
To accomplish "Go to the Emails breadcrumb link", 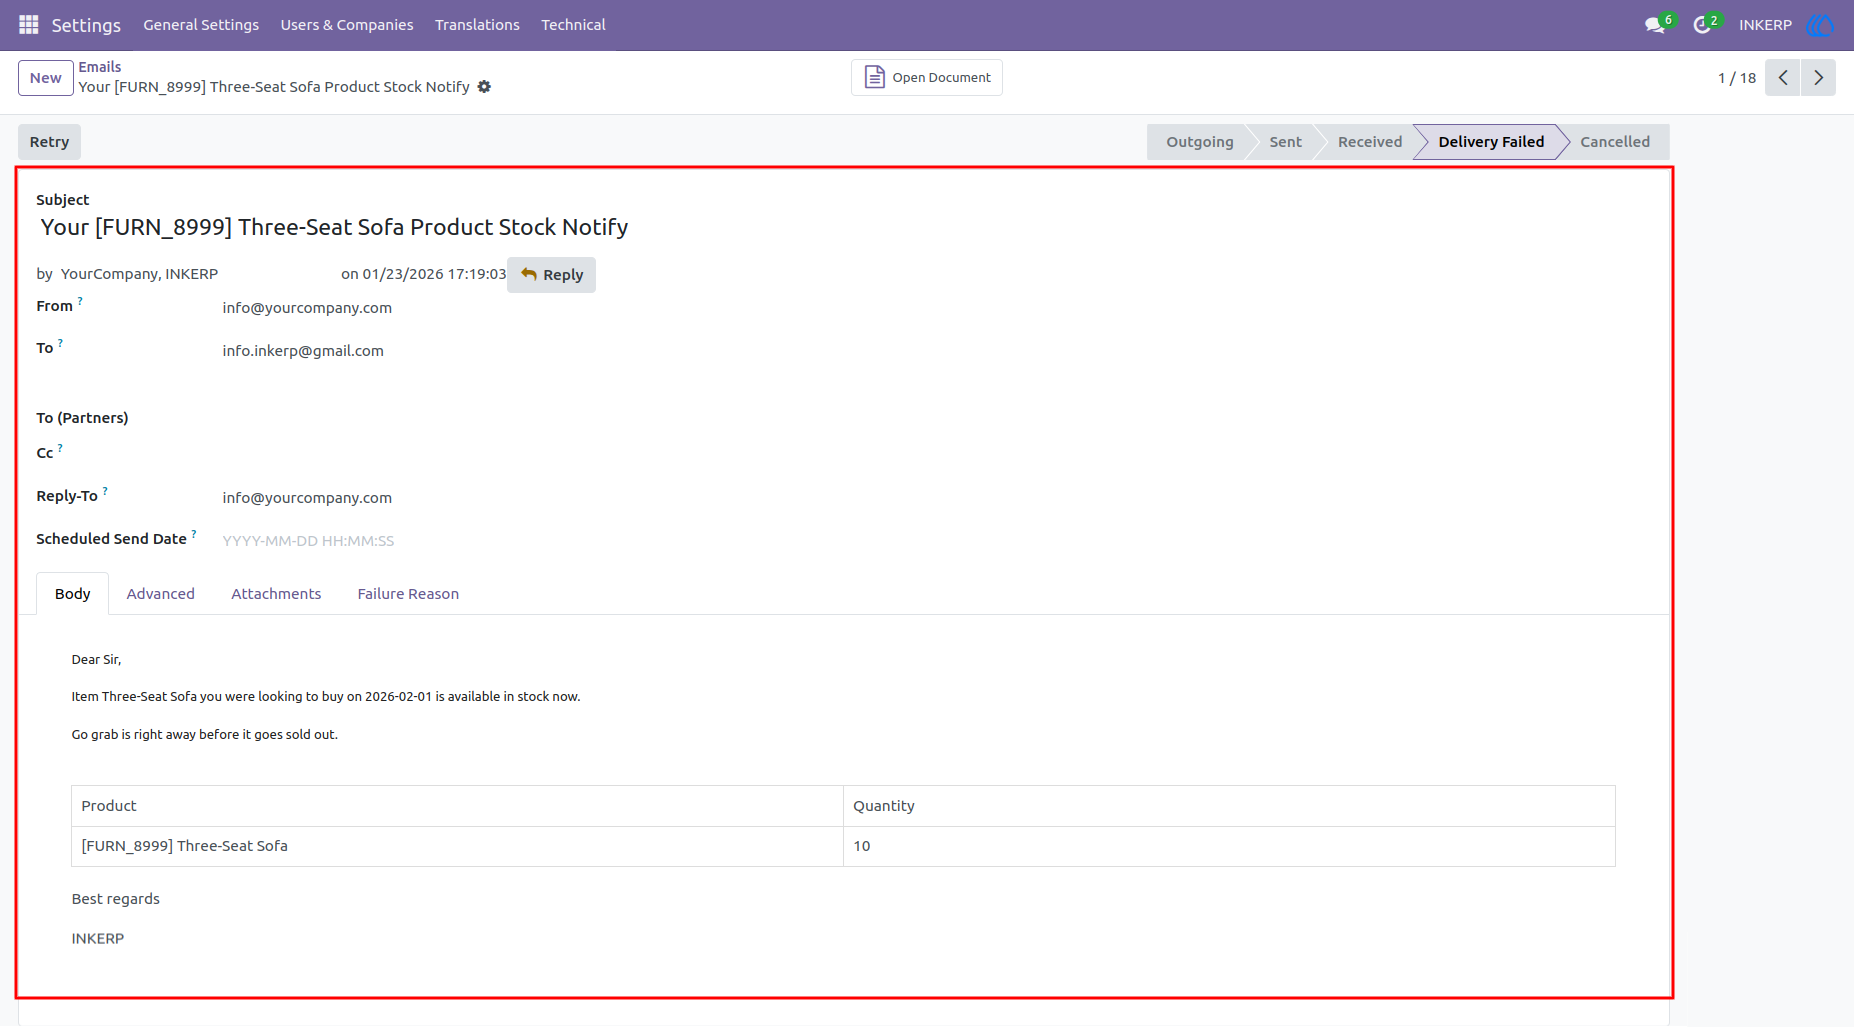I will (x=100, y=67).
